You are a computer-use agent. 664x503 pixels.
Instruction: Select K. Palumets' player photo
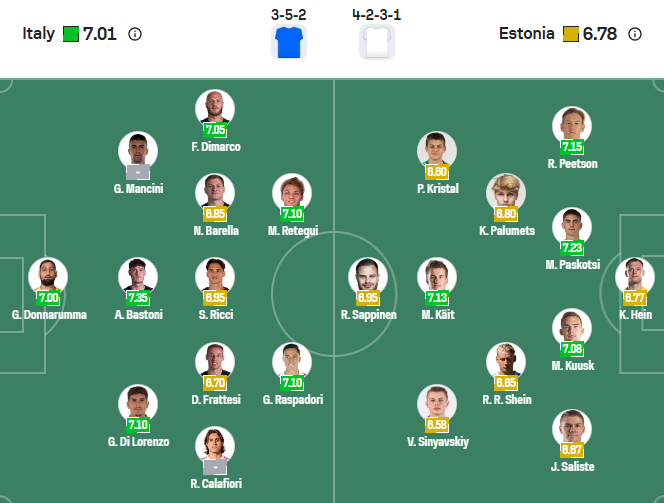506,192
